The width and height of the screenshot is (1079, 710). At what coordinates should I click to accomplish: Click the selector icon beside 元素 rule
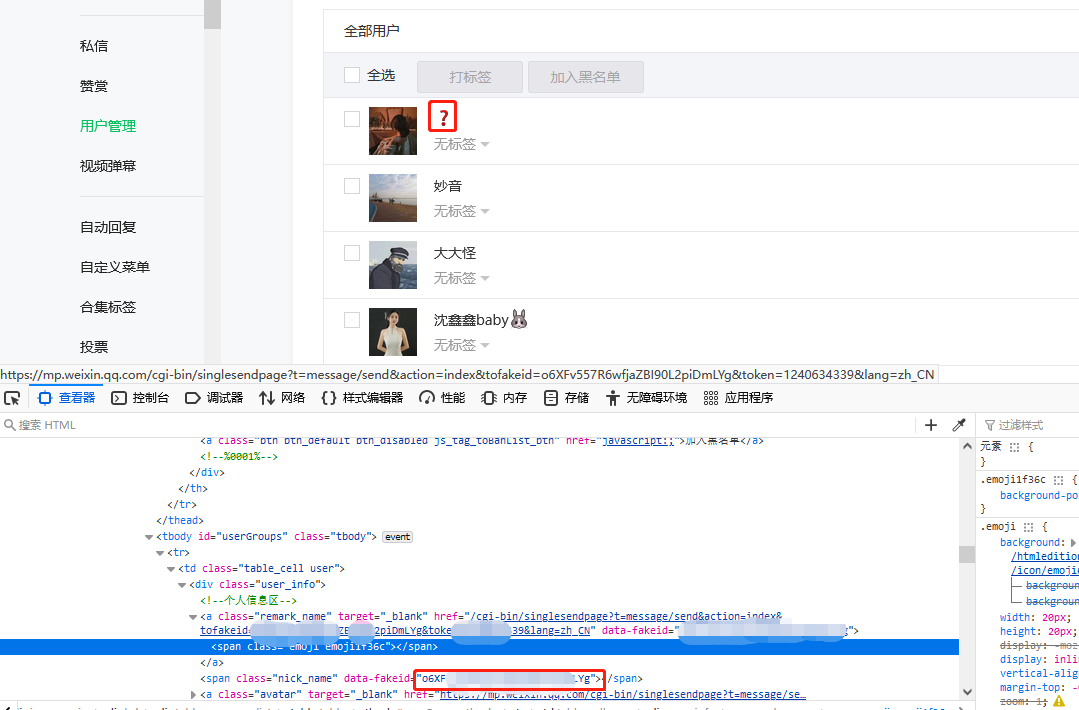coord(1014,447)
